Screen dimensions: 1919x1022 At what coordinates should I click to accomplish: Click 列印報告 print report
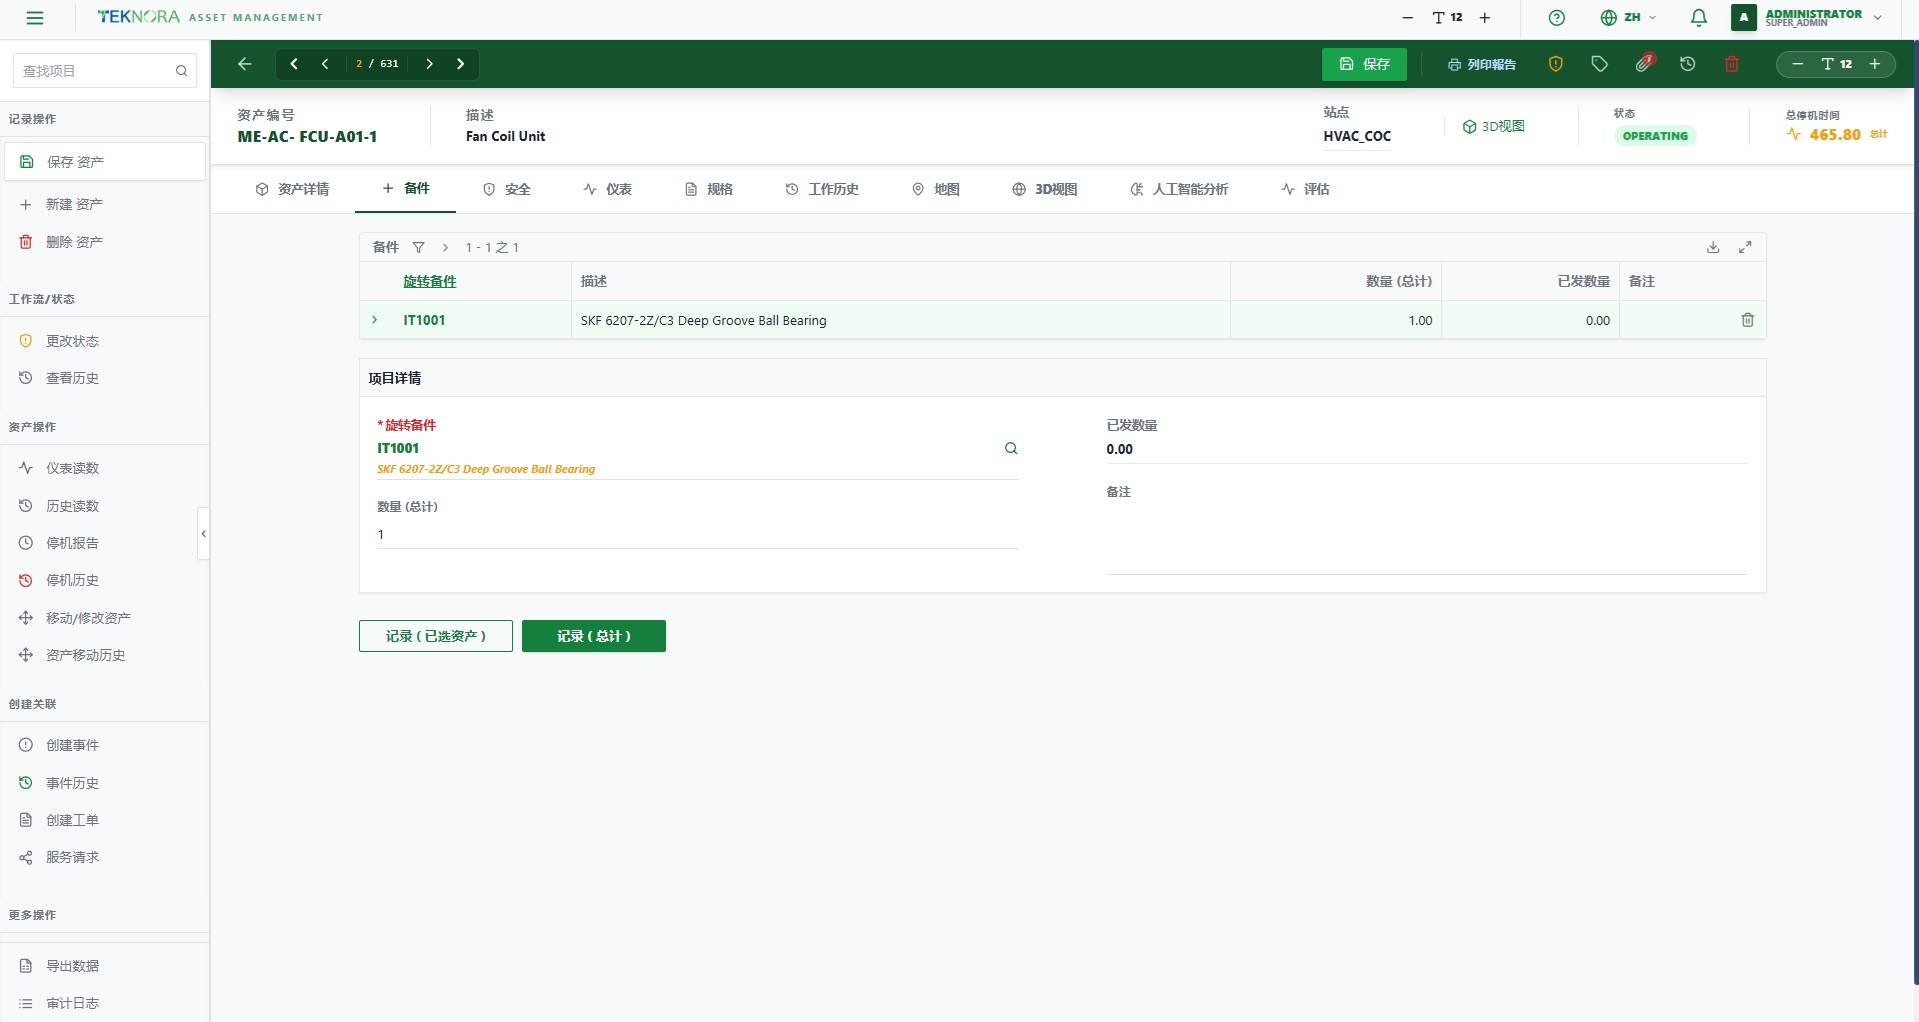click(1481, 64)
